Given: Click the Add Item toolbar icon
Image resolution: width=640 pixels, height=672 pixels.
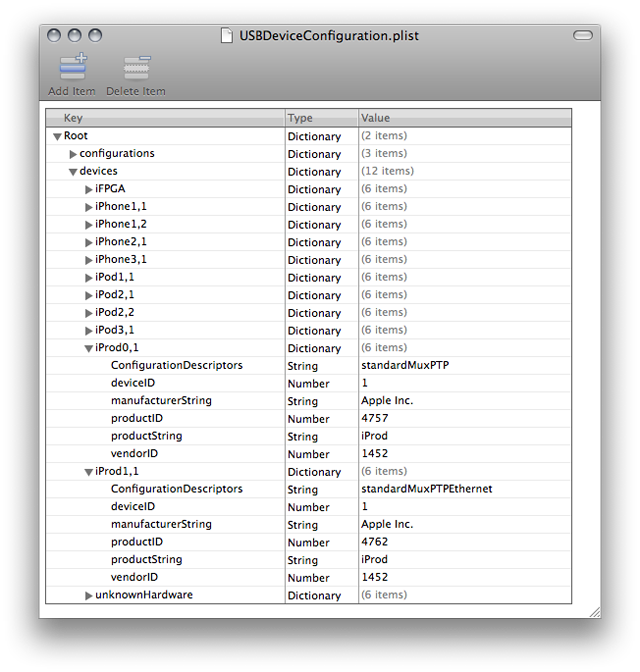Looking at the screenshot, I should 73,67.
